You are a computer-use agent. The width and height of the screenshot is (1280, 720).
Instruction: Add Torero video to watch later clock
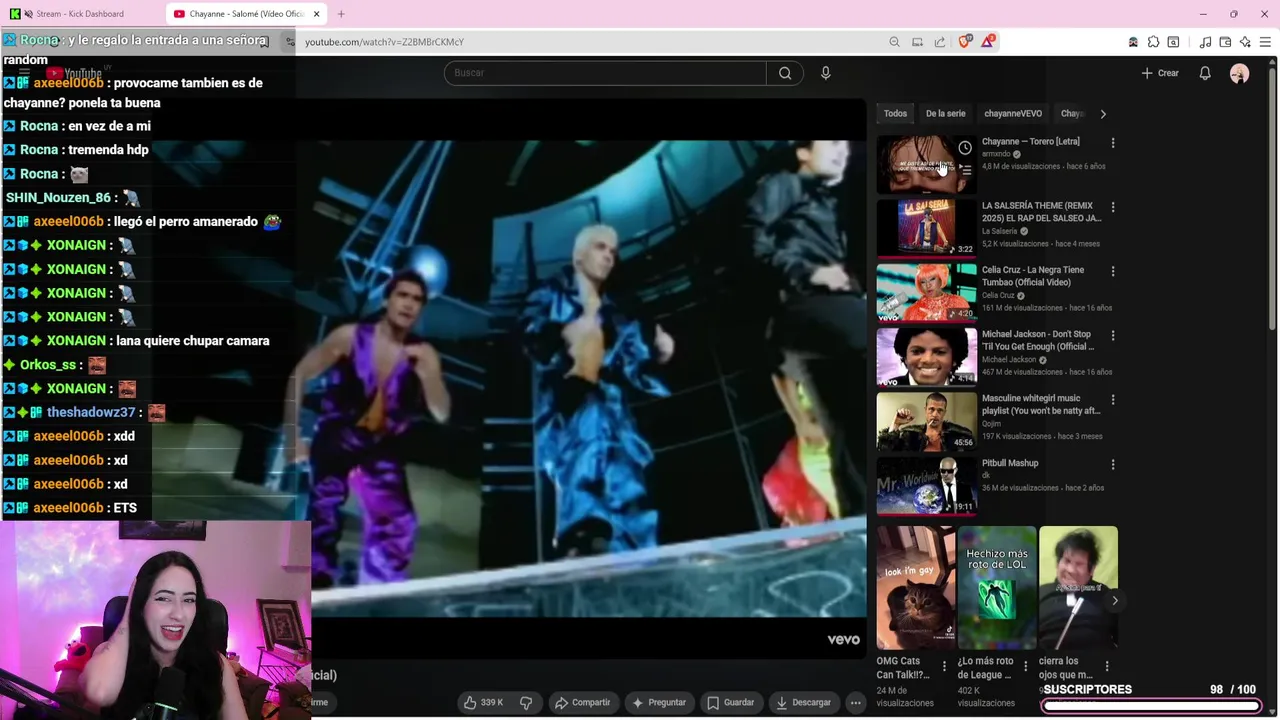click(x=965, y=148)
